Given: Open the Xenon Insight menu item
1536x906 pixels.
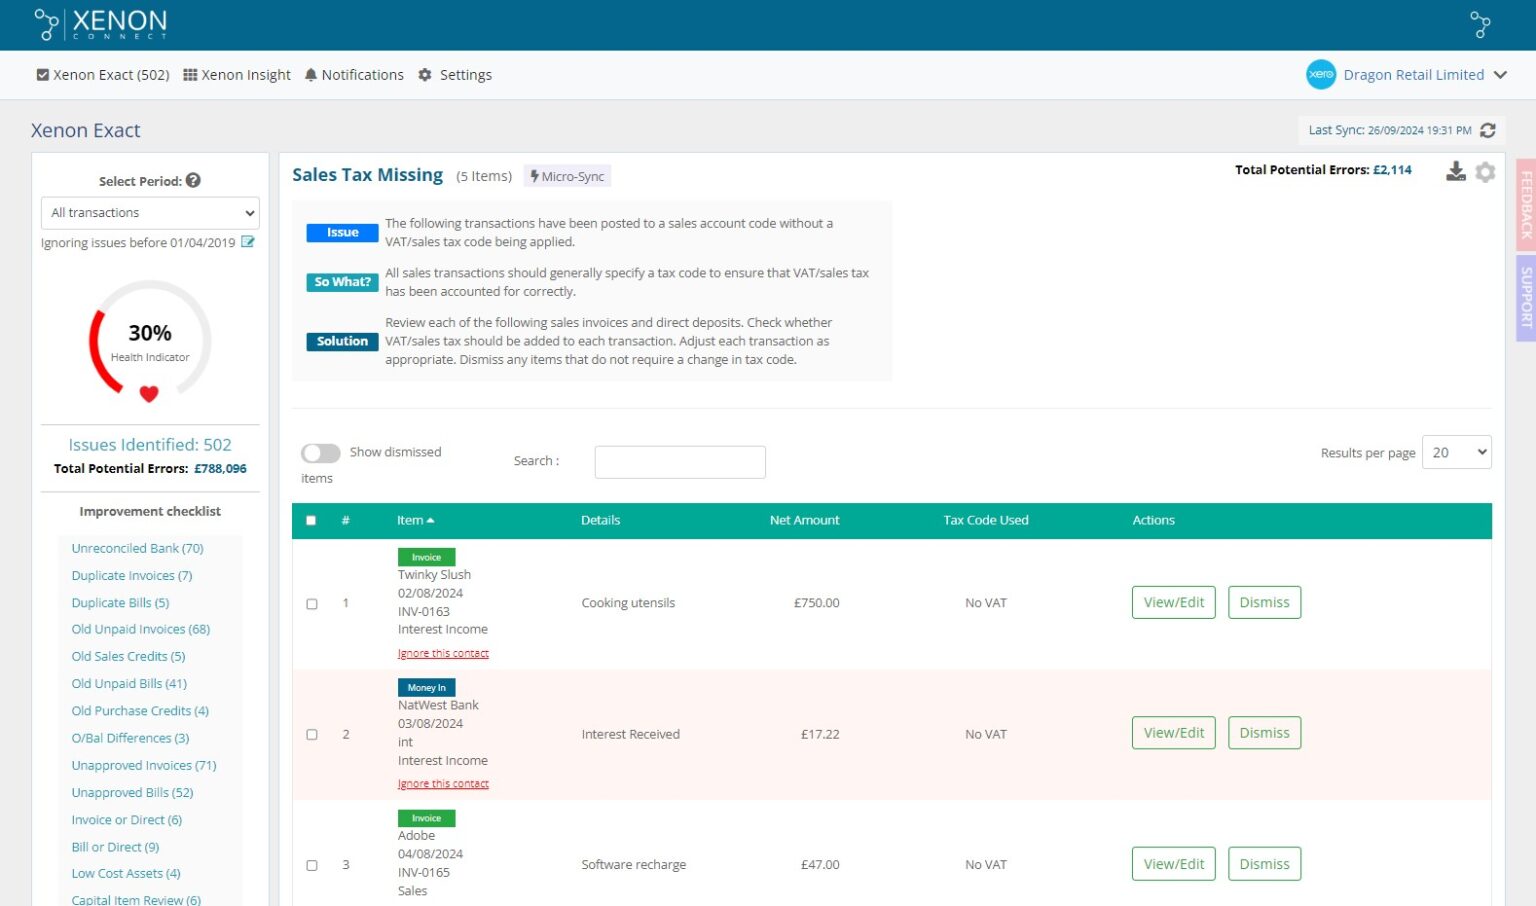Looking at the screenshot, I should 237,75.
